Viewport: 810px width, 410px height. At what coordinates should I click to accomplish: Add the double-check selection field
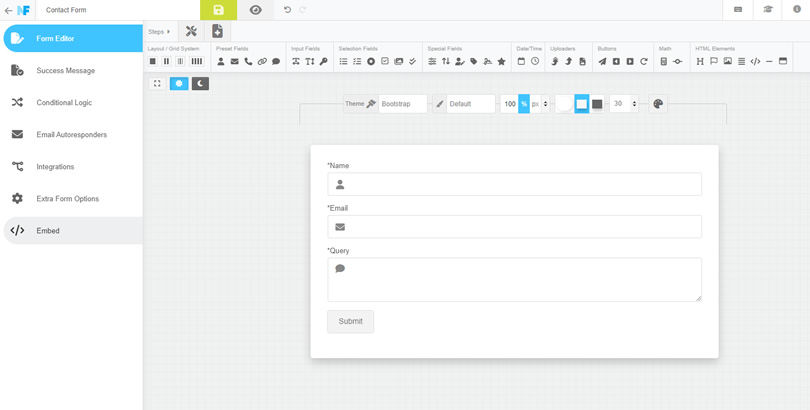click(x=412, y=61)
